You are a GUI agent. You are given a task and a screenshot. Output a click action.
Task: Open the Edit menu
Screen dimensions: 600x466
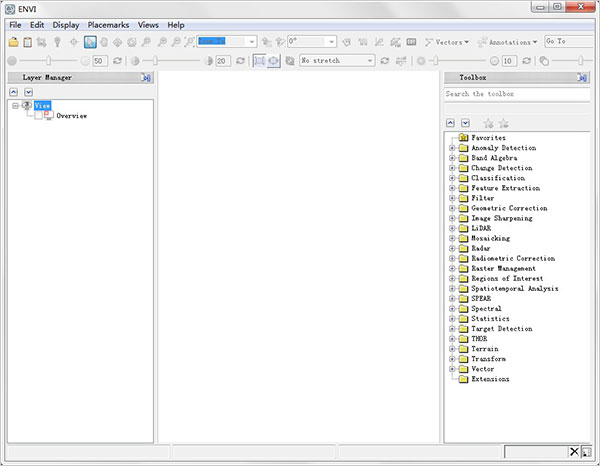coord(37,25)
